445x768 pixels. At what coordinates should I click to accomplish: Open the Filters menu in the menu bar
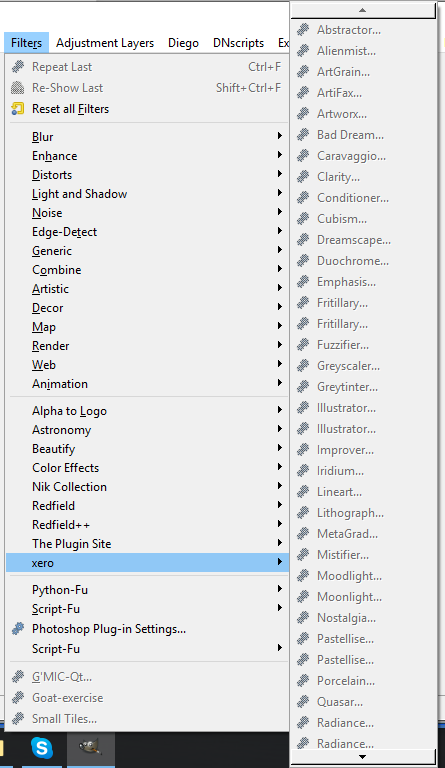[x=26, y=43]
